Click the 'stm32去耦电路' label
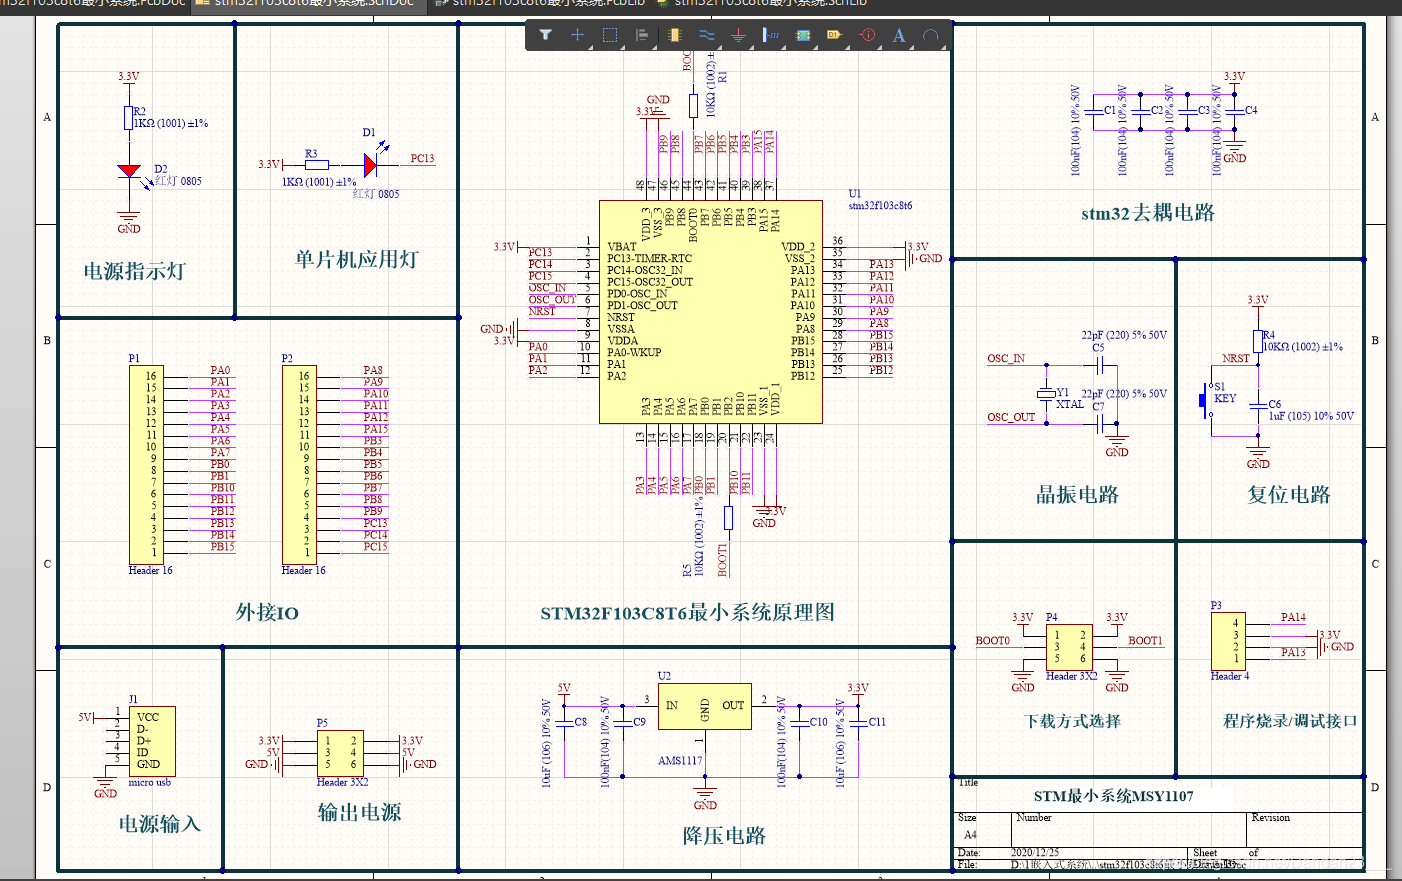1402x881 pixels. click(1148, 212)
